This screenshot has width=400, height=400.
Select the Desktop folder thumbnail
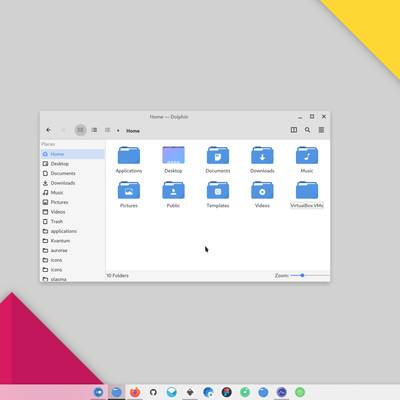173,155
